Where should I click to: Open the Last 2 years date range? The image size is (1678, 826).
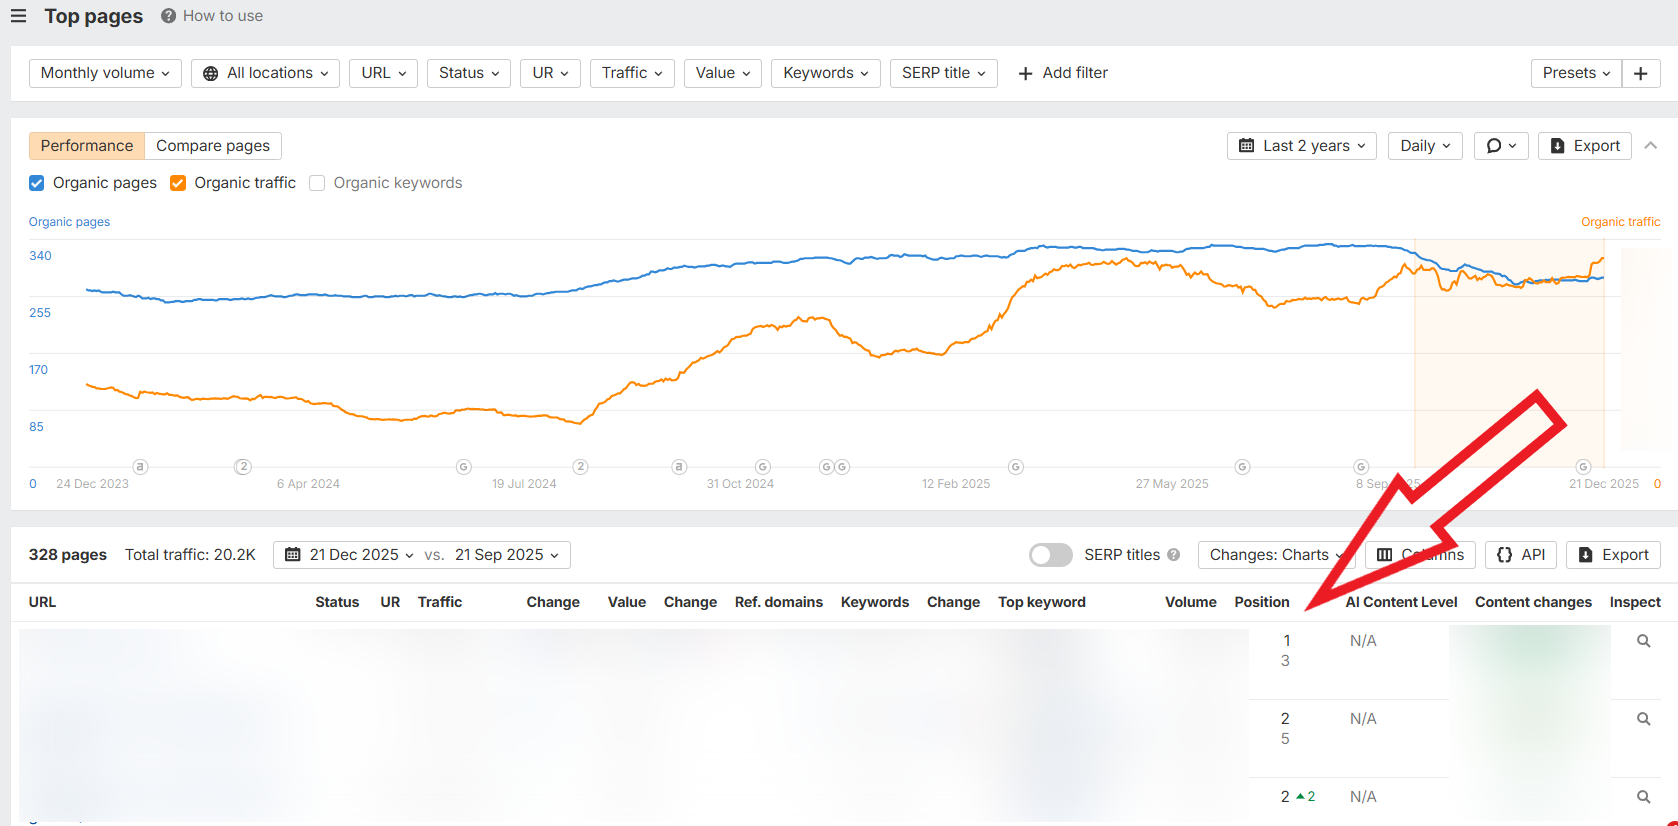coord(1302,146)
